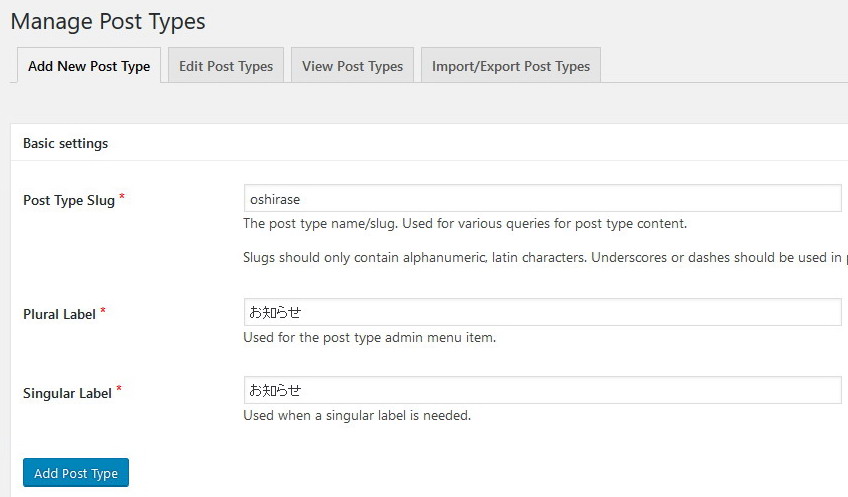Focus the Plural Label text input

542,313
